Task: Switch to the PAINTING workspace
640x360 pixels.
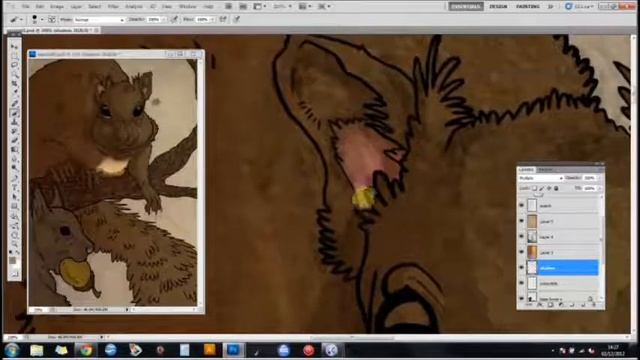Action: 528,7
